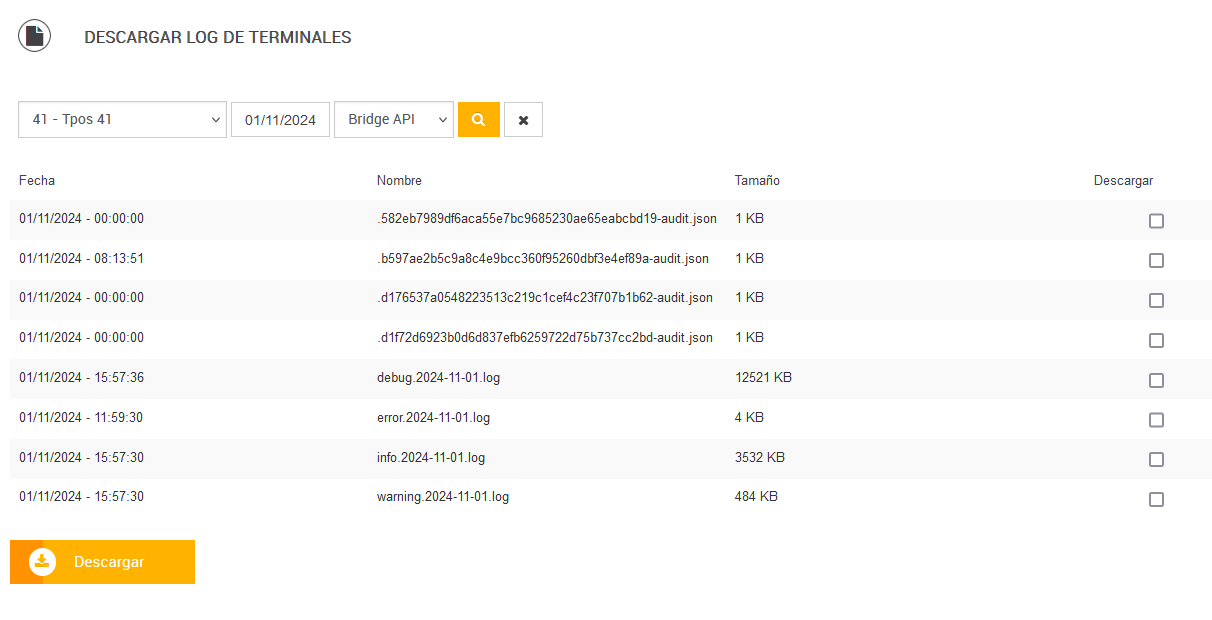The height and width of the screenshot is (620, 1212).
Task: Click the Nombre column header
Action: pos(399,181)
